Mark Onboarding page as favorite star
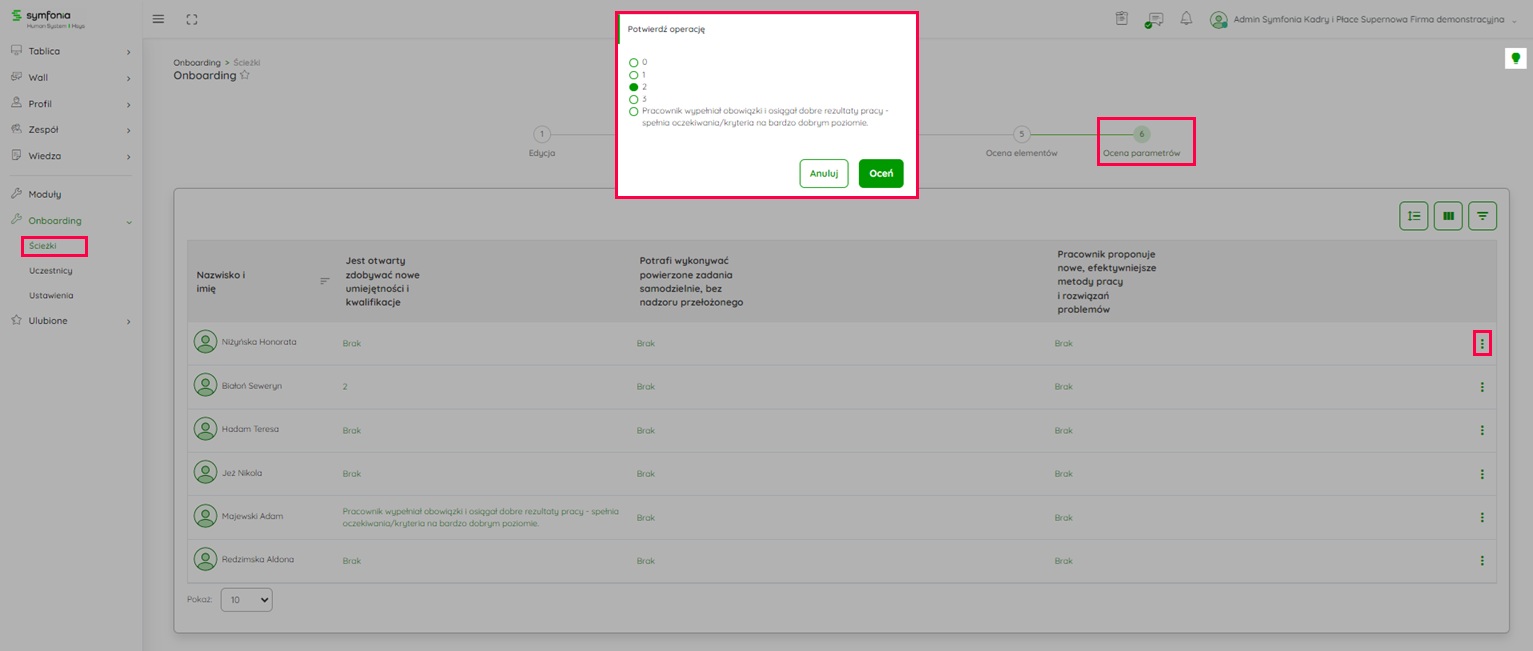This screenshot has width=1533, height=651. pyautogui.click(x=245, y=75)
